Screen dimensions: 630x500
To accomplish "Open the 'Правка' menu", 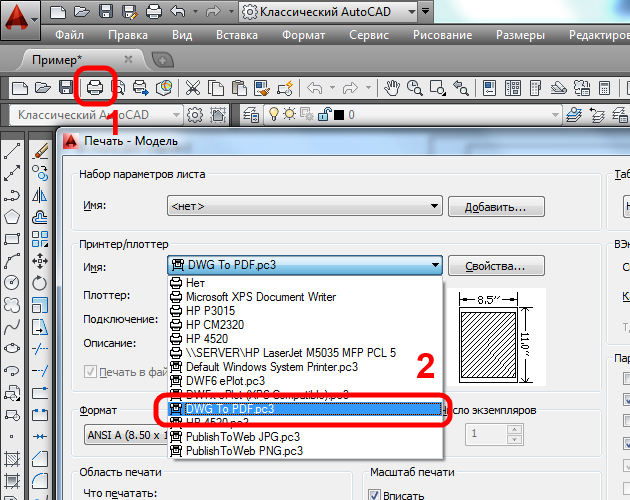I will tap(128, 35).
